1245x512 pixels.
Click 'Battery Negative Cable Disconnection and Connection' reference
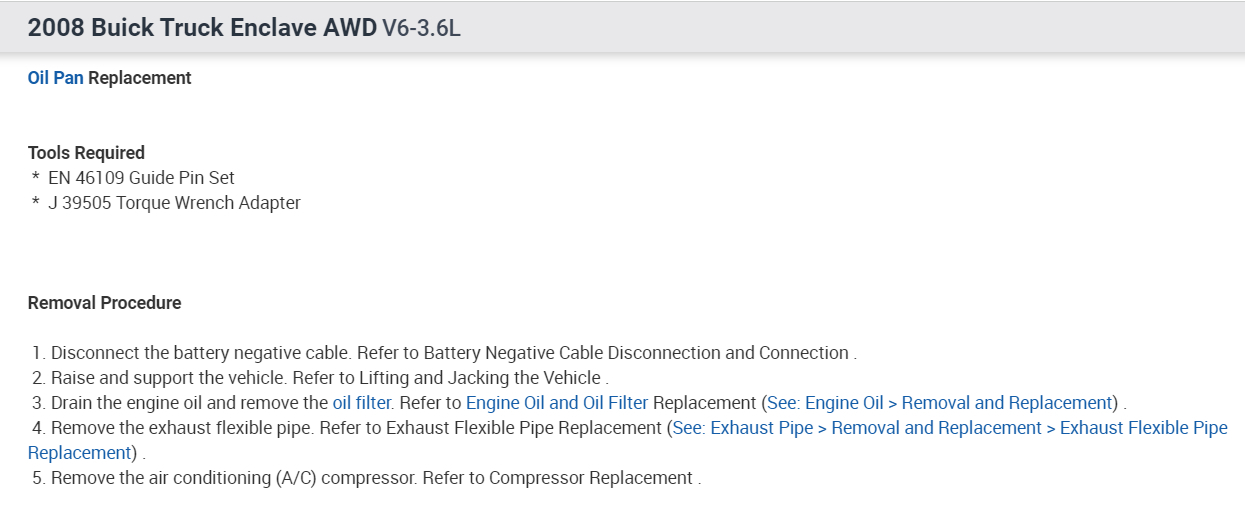pyautogui.click(x=636, y=353)
